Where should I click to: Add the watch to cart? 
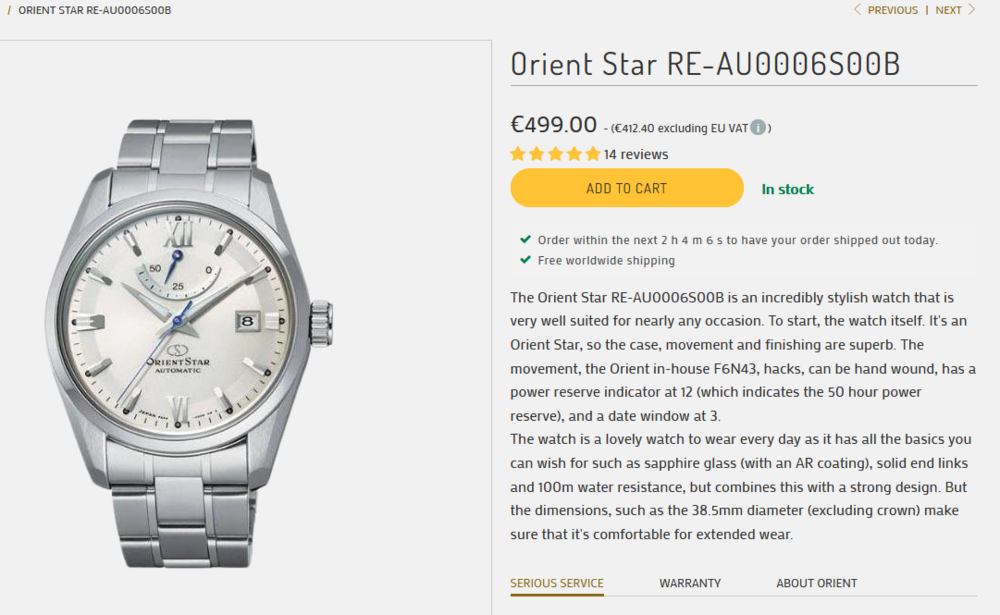click(626, 188)
